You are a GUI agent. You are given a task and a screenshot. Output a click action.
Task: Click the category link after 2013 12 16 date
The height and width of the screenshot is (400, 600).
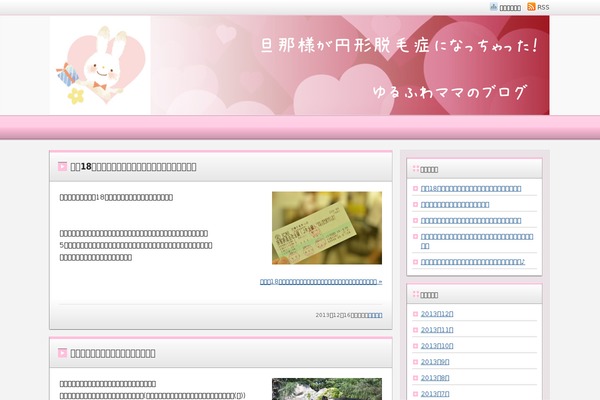374,315
